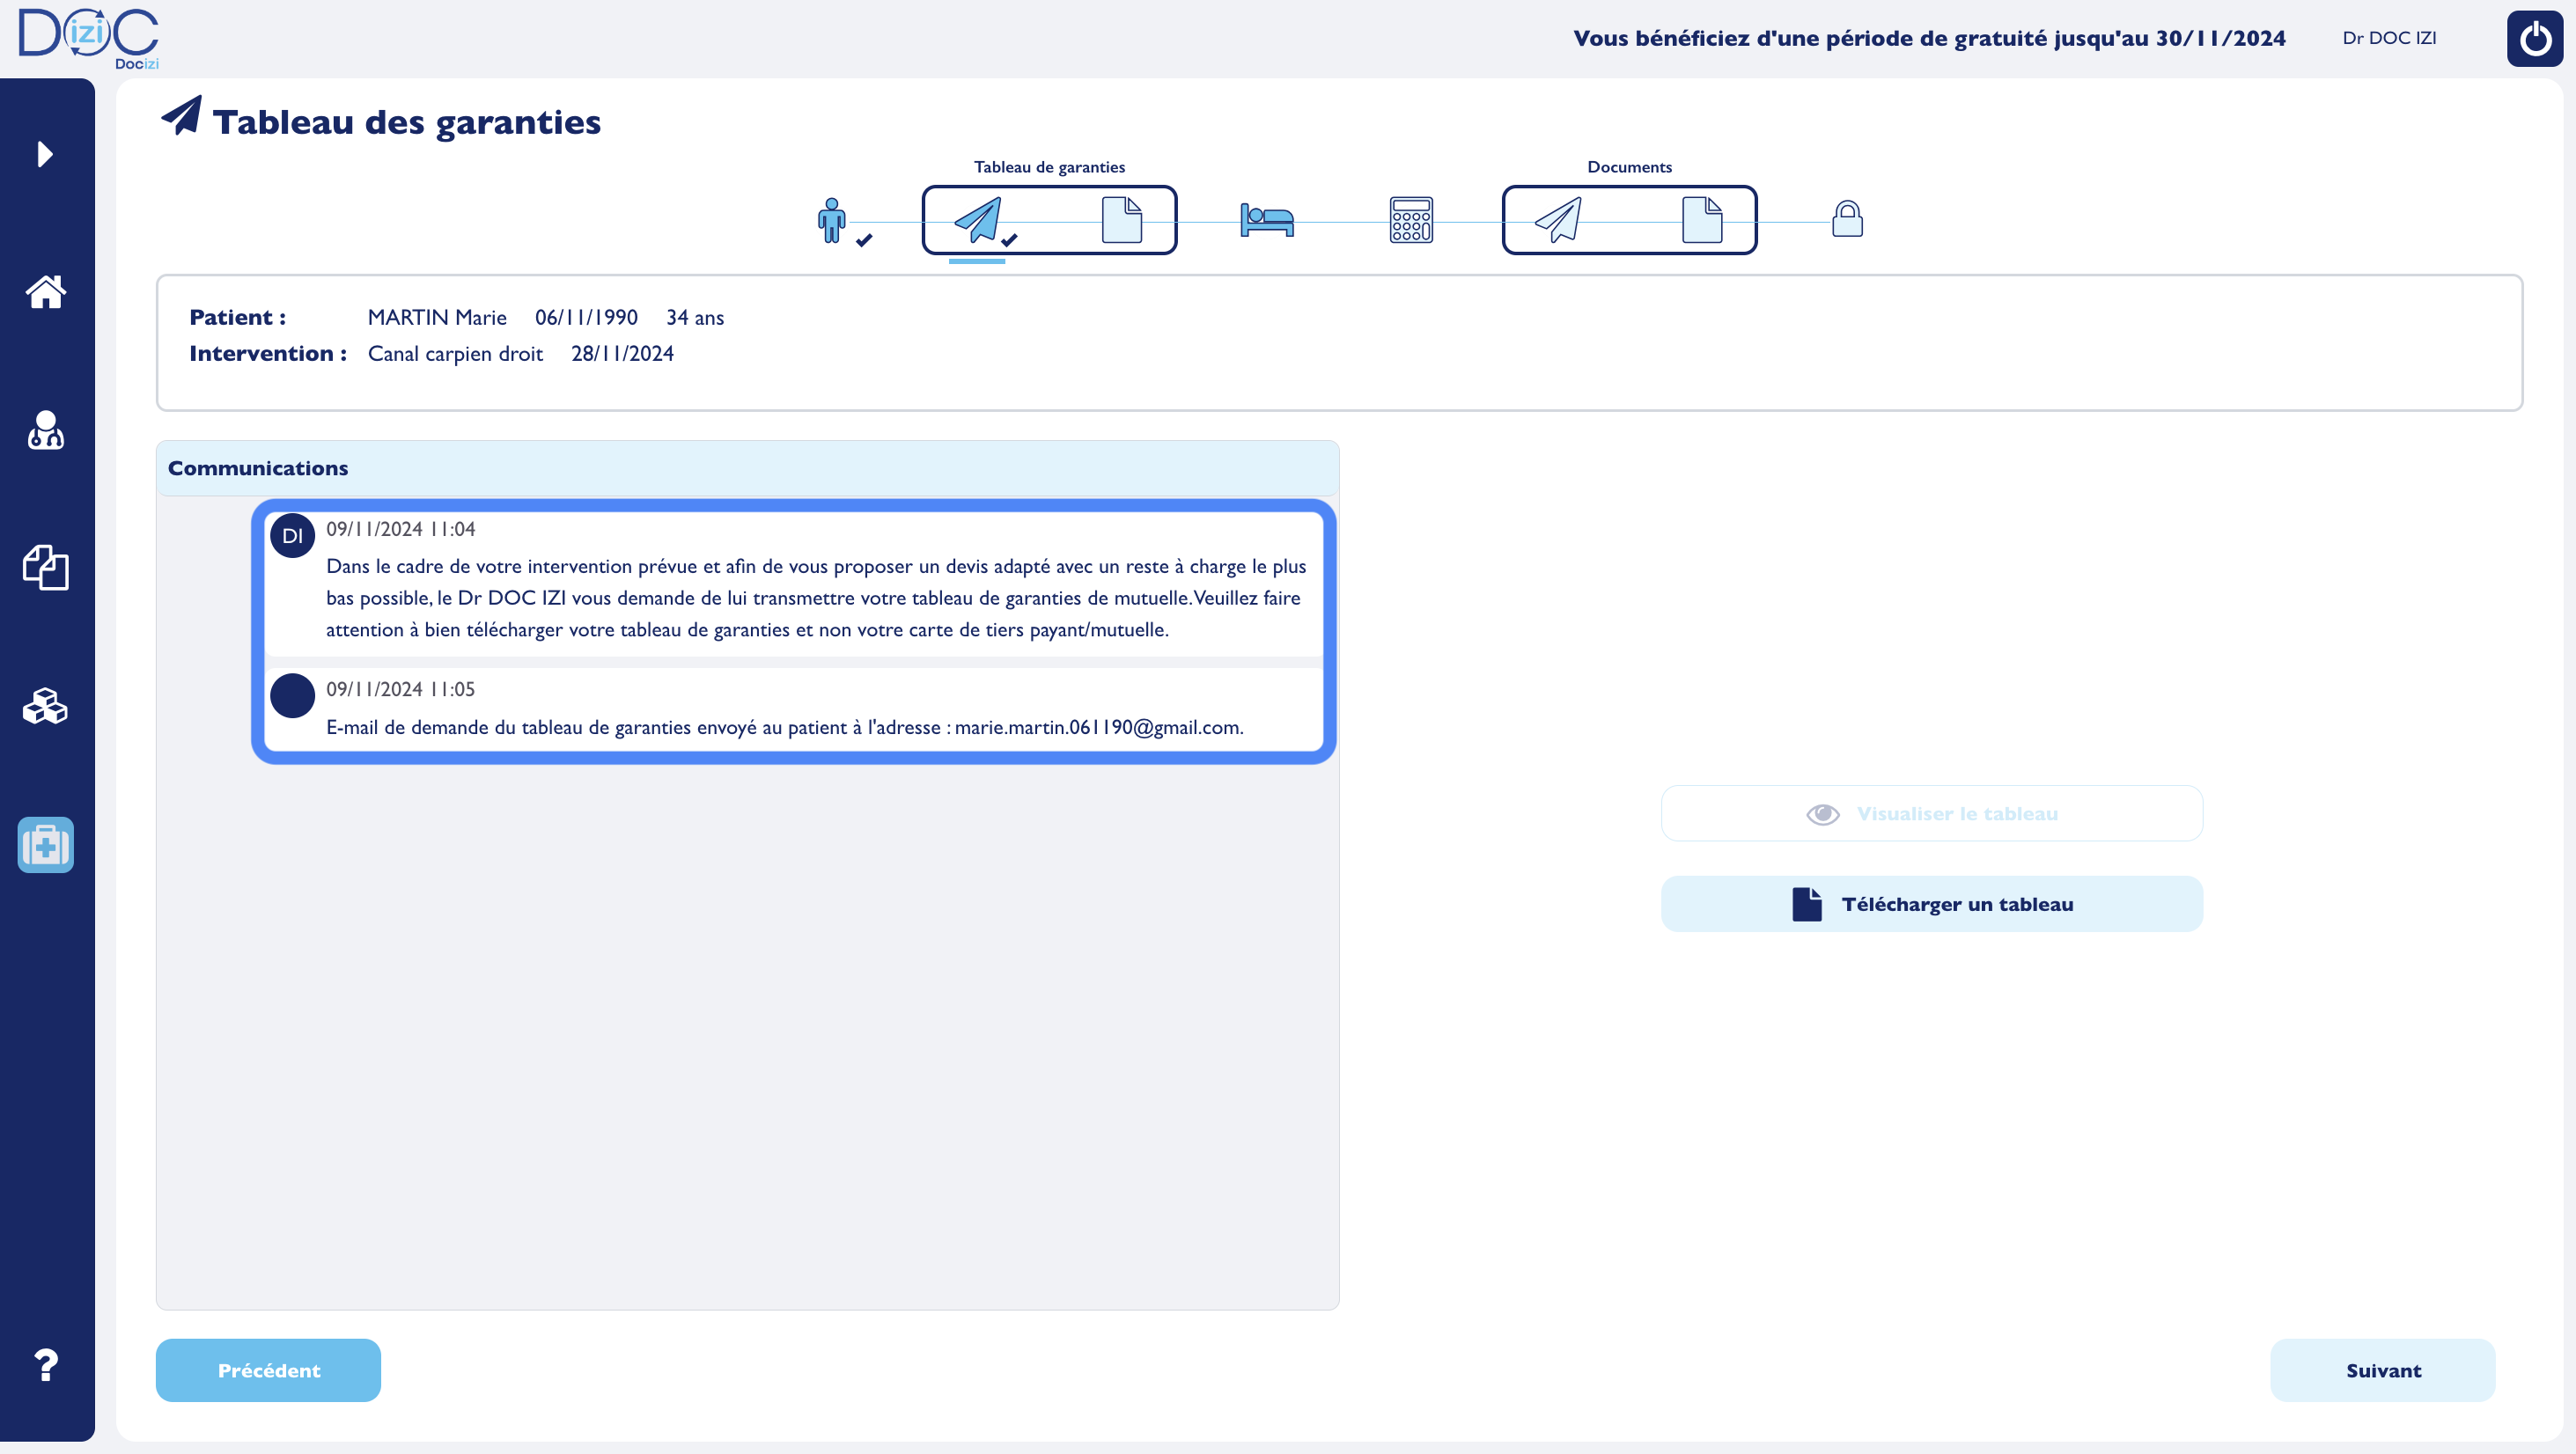2576x1454 pixels.
Task: Select document page step under Documents
Action: point(1701,220)
